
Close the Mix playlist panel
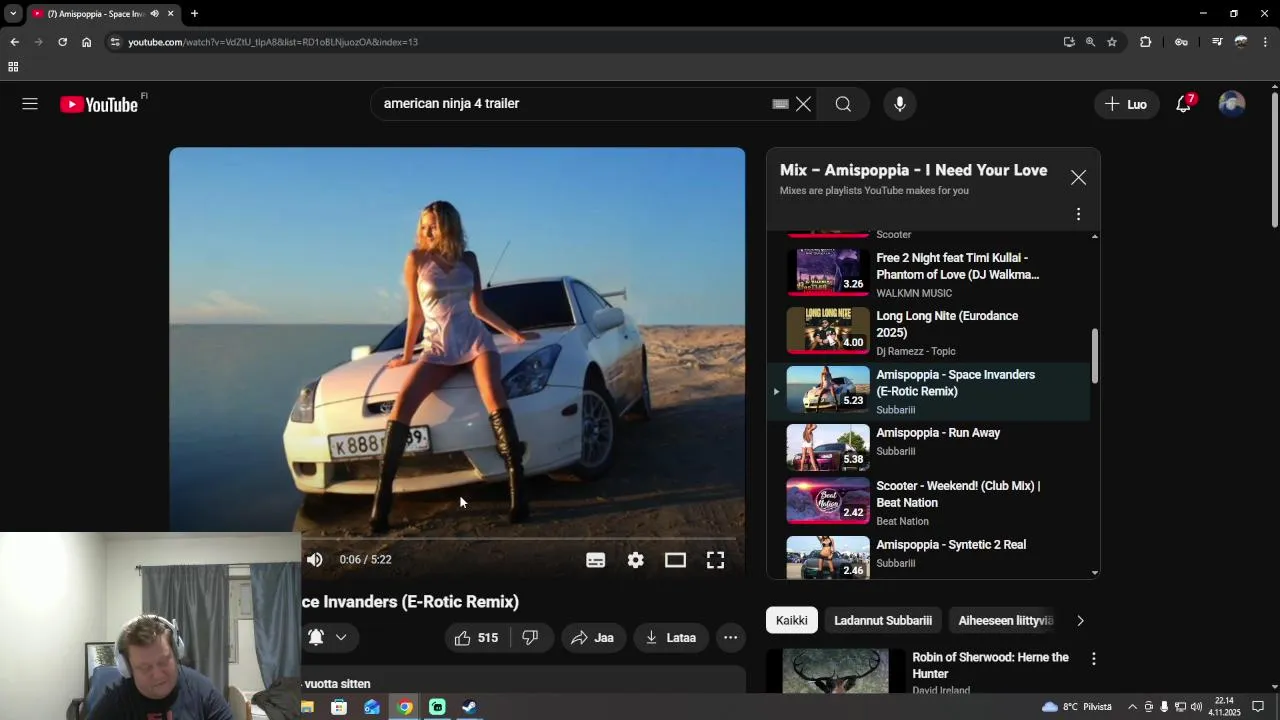[x=1078, y=177]
